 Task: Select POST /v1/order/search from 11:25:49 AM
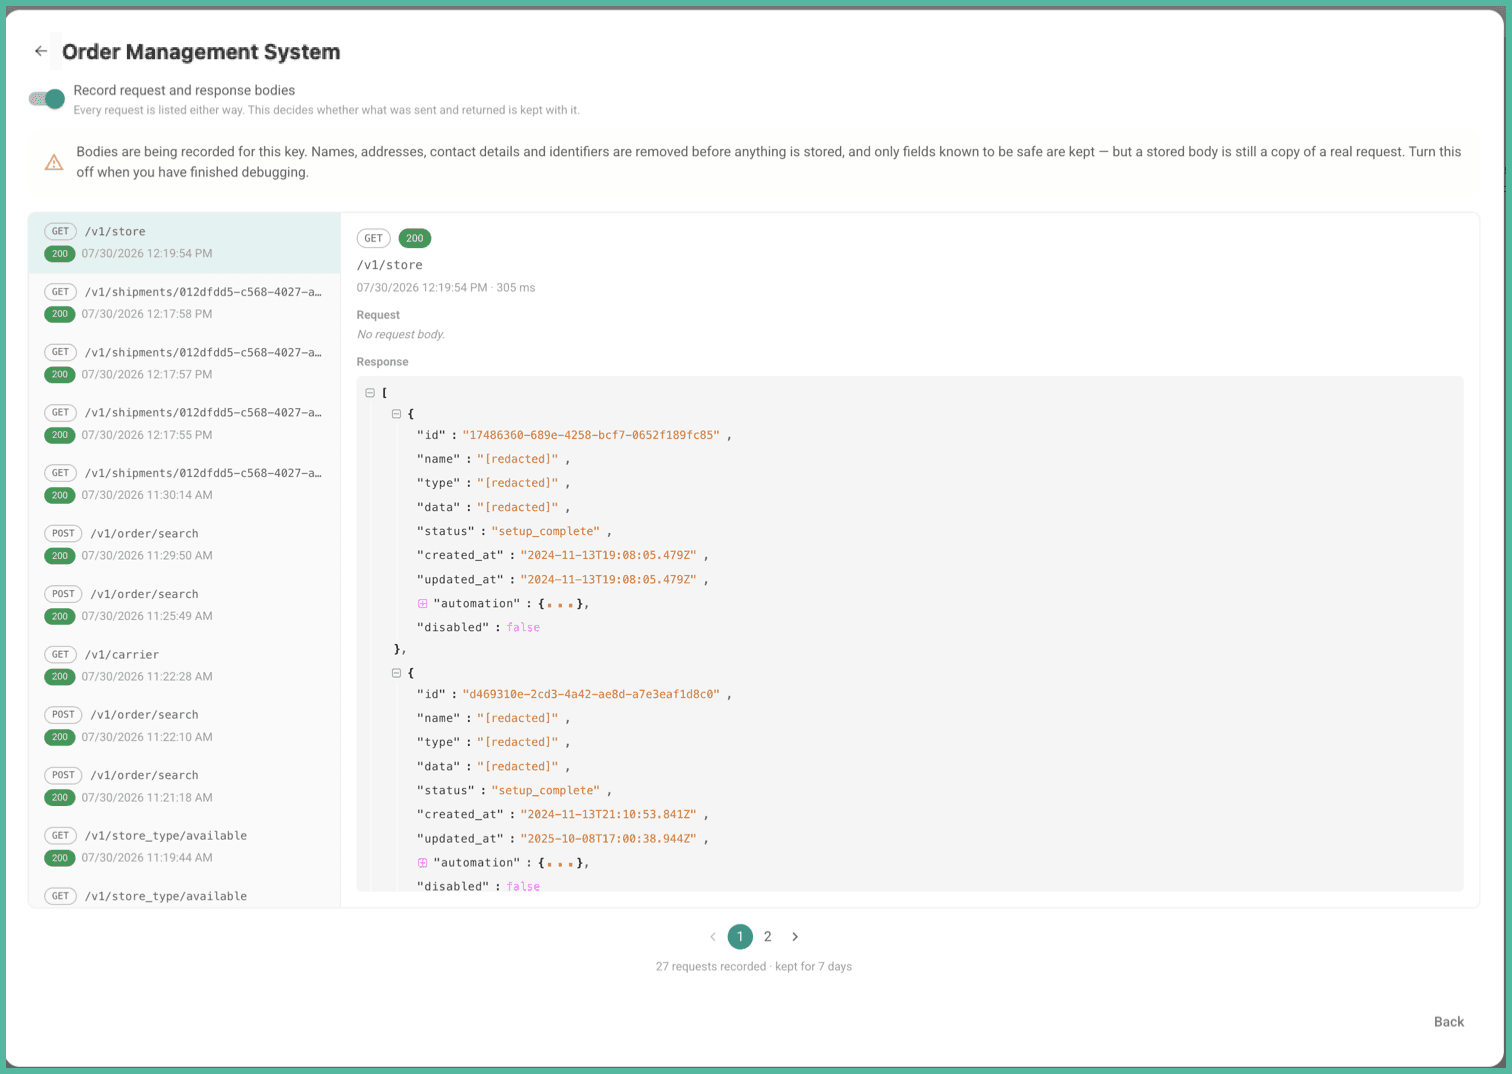tap(184, 605)
